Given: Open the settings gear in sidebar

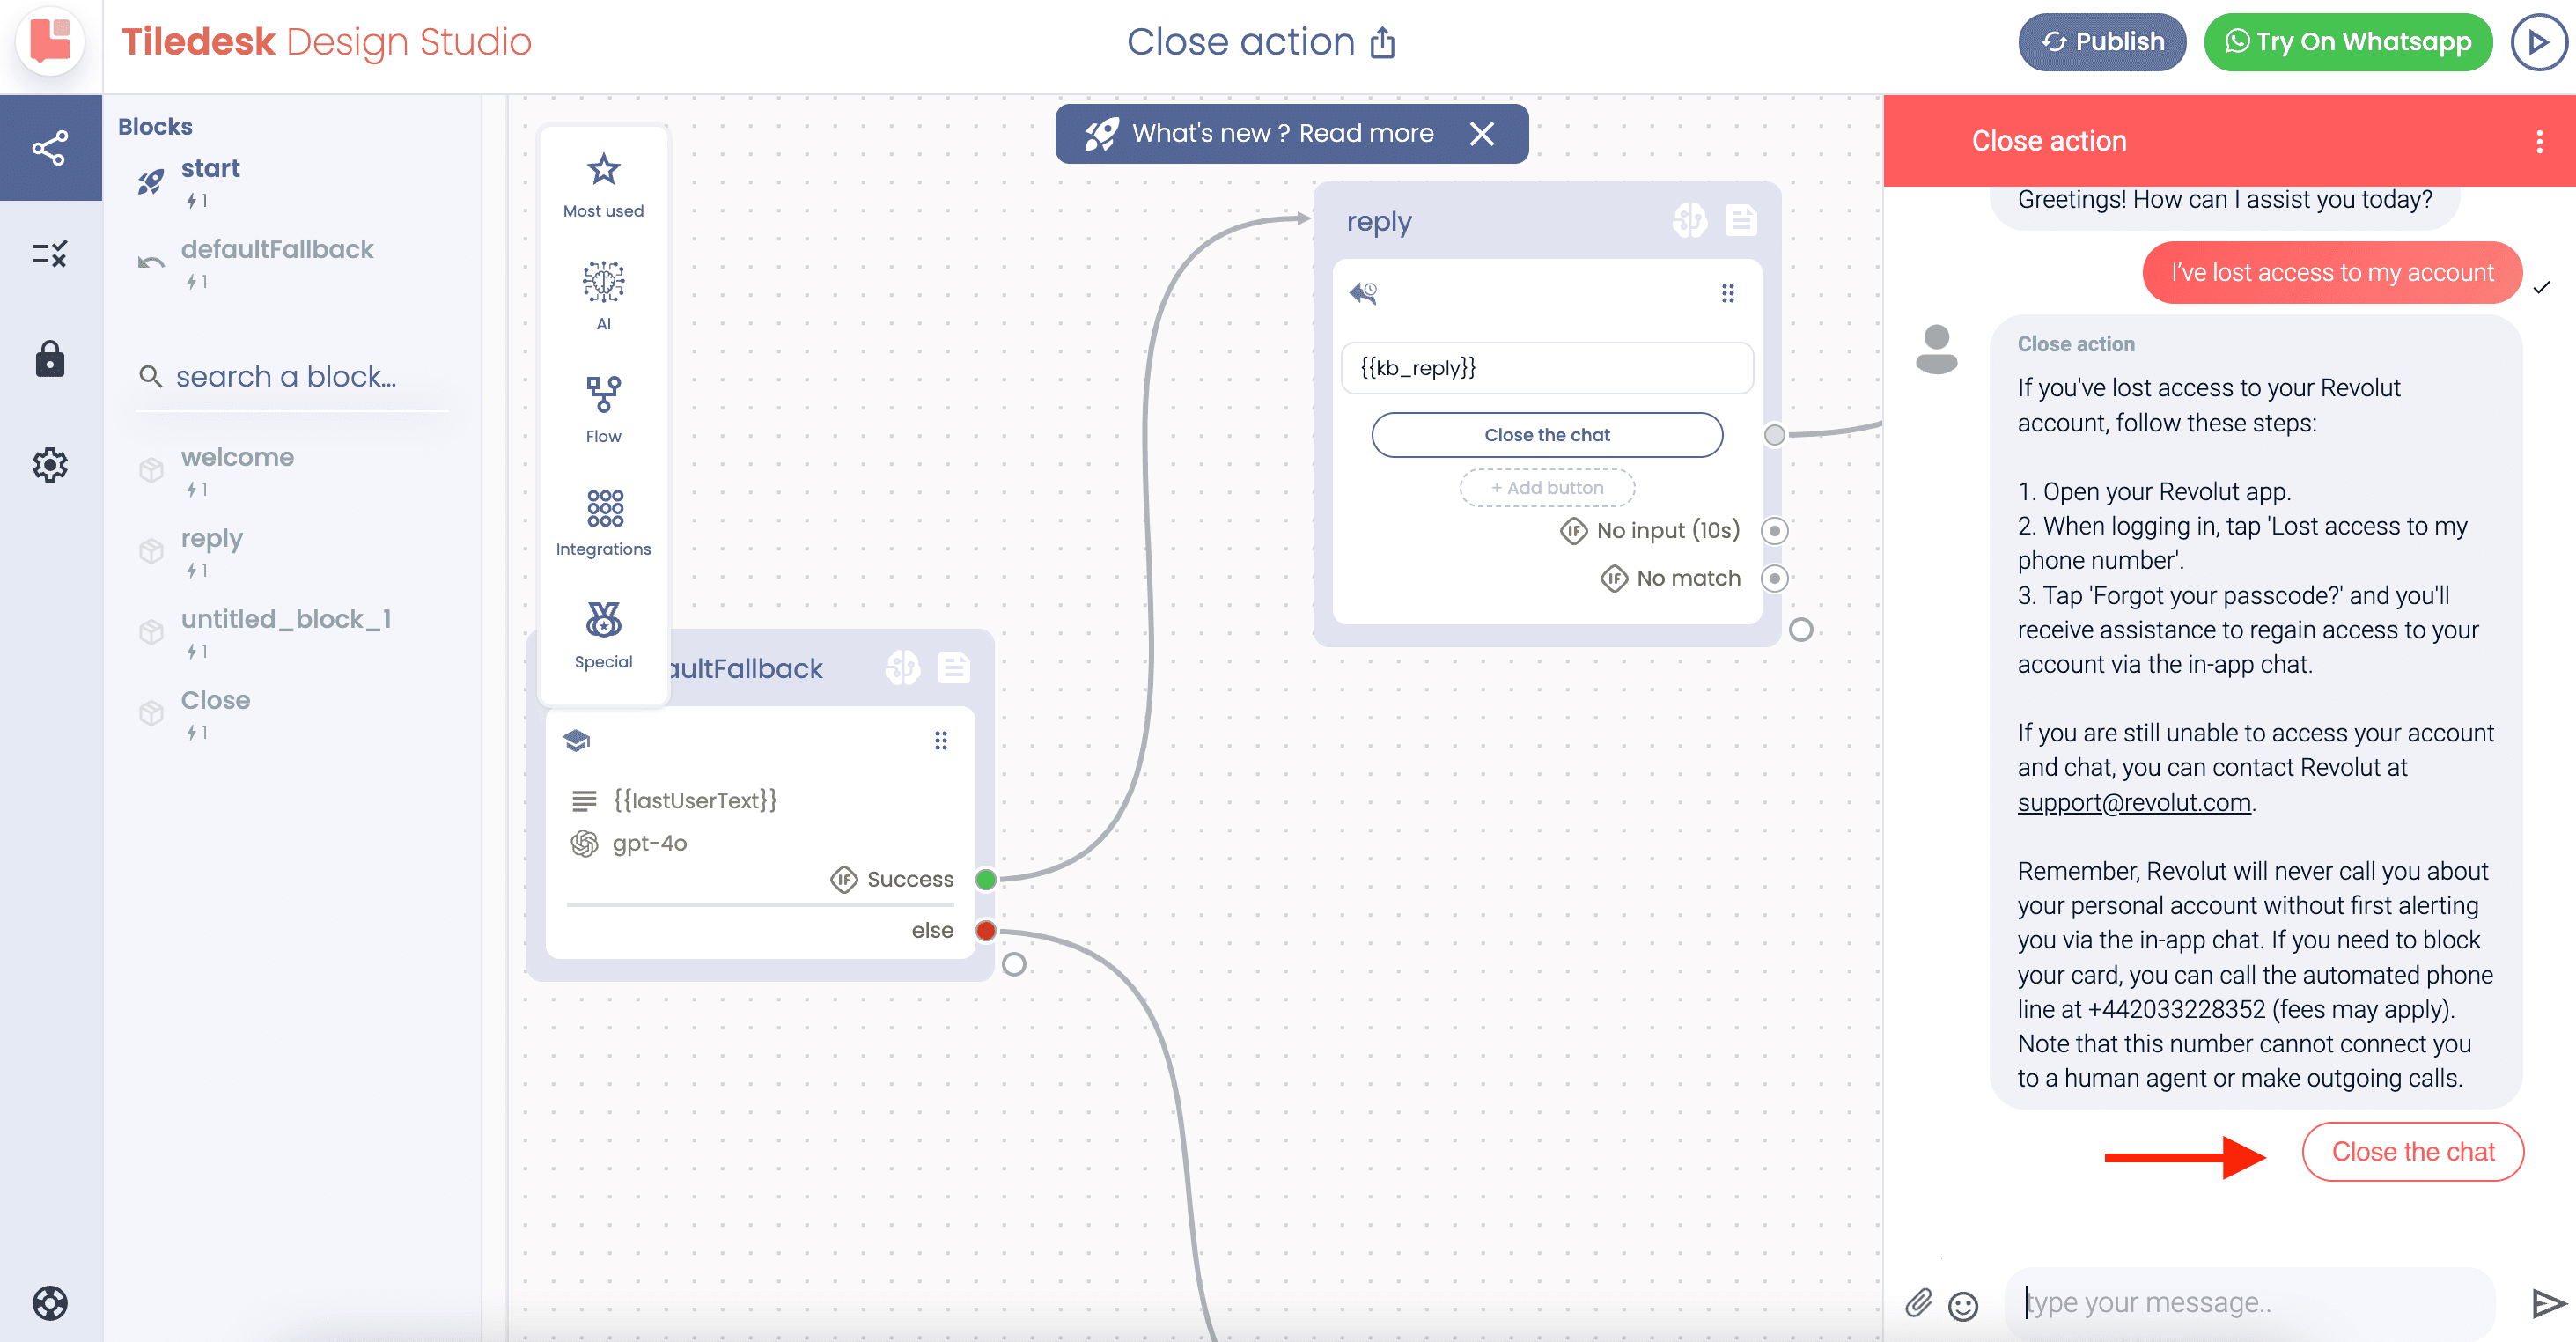Looking at the screenshot, I should pos(50,464).
